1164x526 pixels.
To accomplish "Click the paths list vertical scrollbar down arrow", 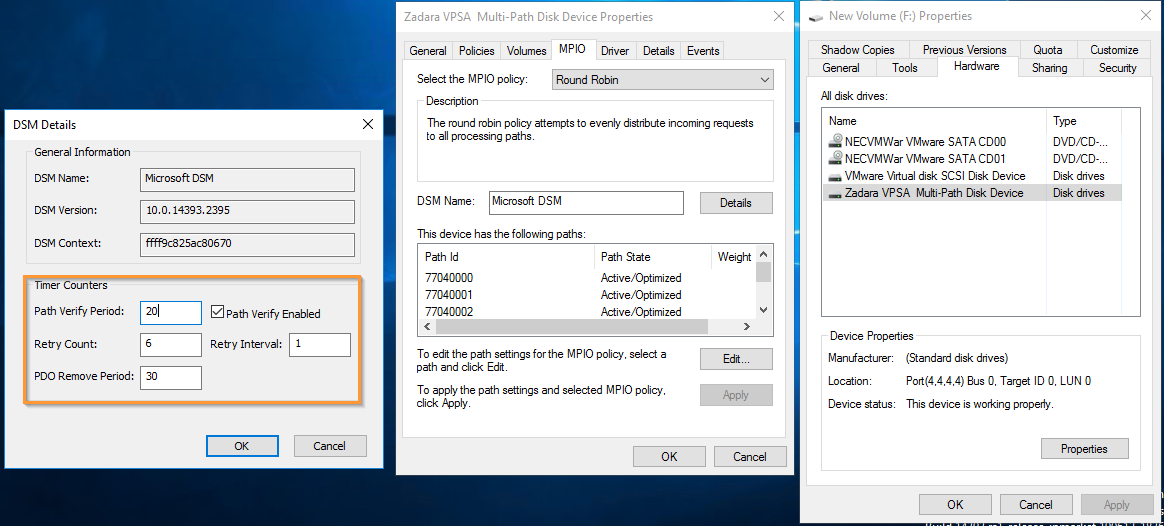I will coord(764,310).
